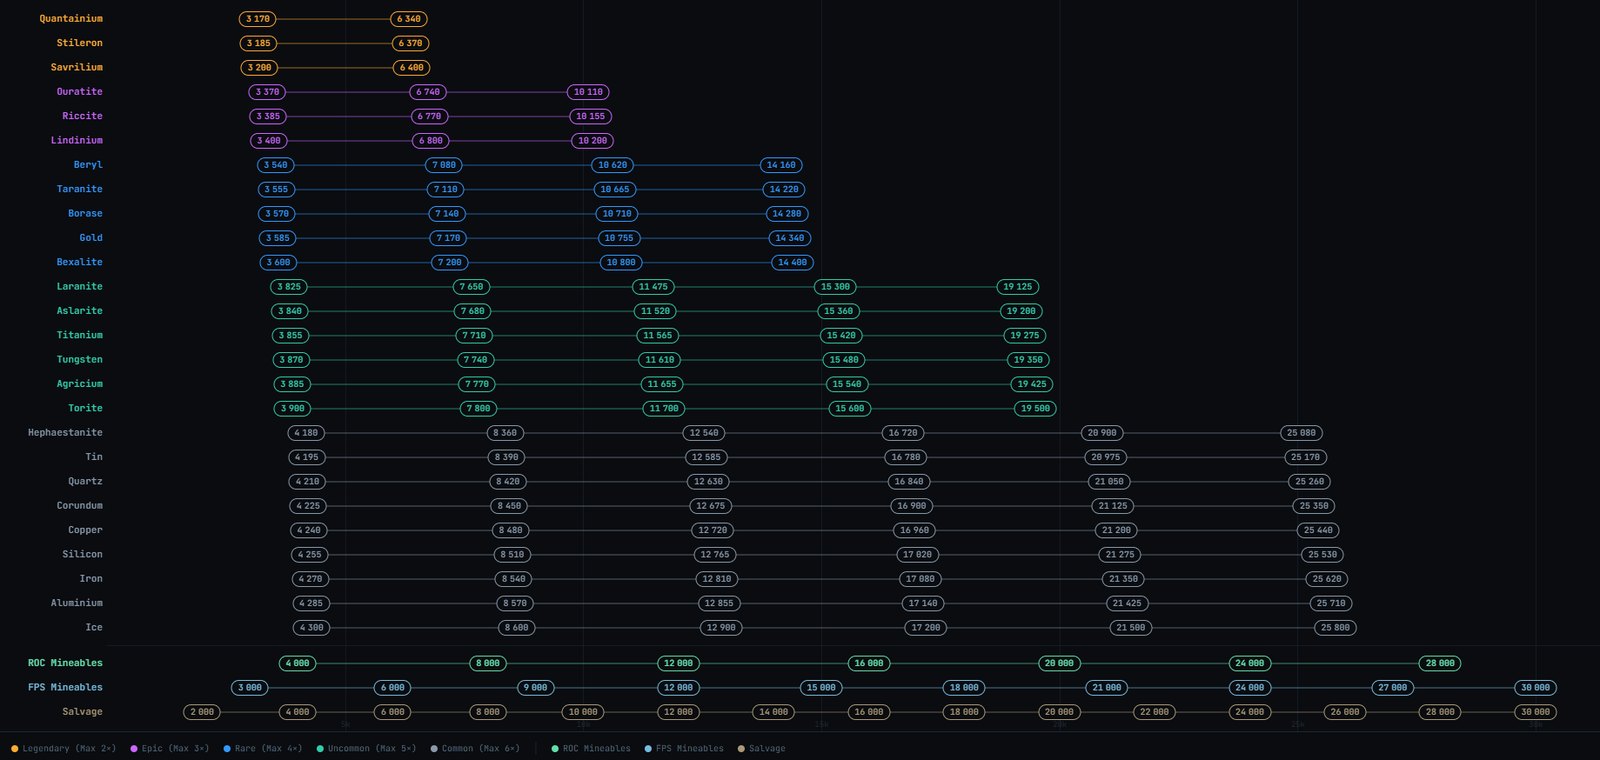Click the 2 000 value in Salvage row
Image resolution: width=1600 pixels, height=760 pixels.
tap(202, 712)
